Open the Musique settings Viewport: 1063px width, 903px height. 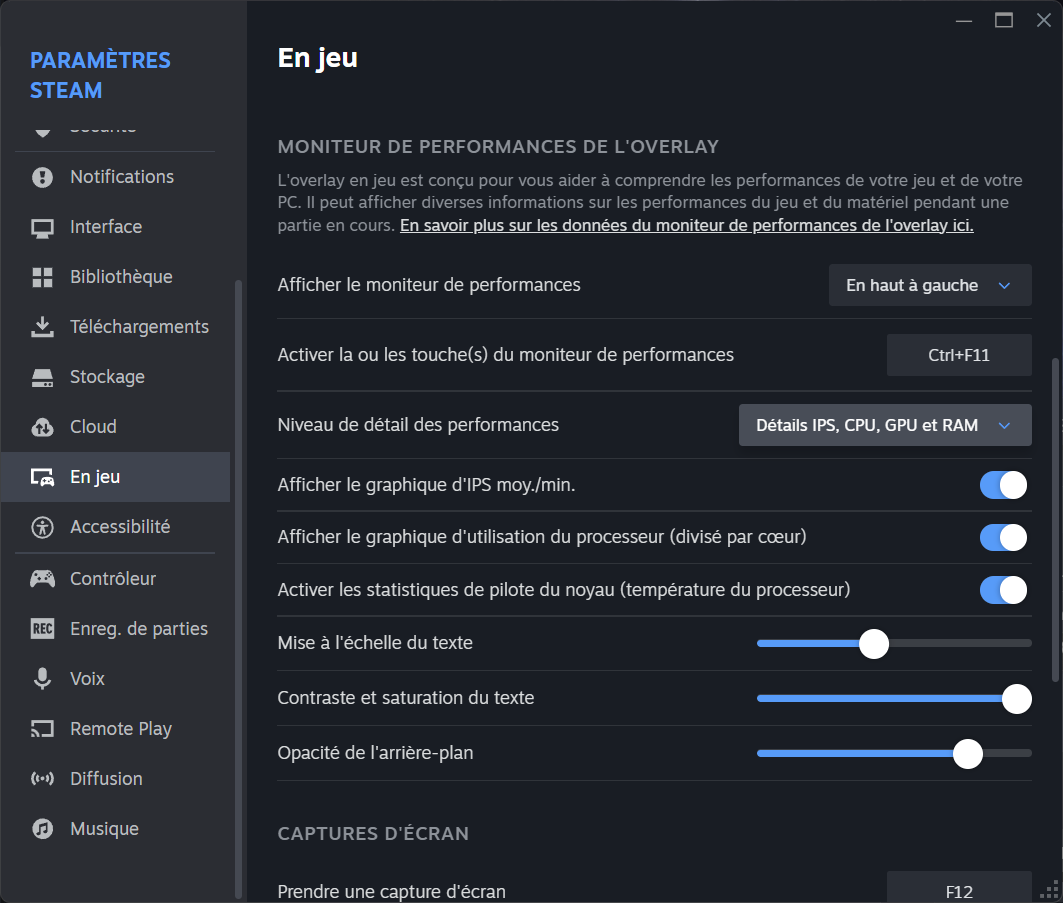(115, 829)
